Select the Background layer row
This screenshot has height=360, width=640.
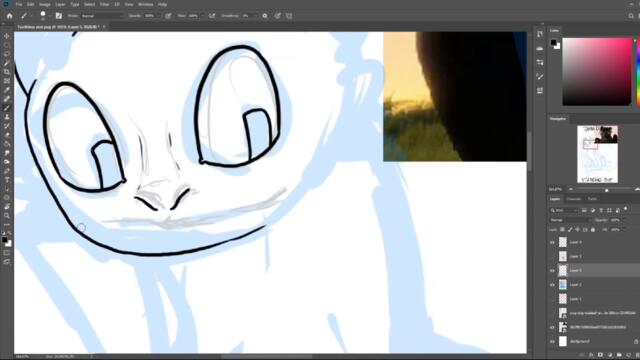coord(594,342)
